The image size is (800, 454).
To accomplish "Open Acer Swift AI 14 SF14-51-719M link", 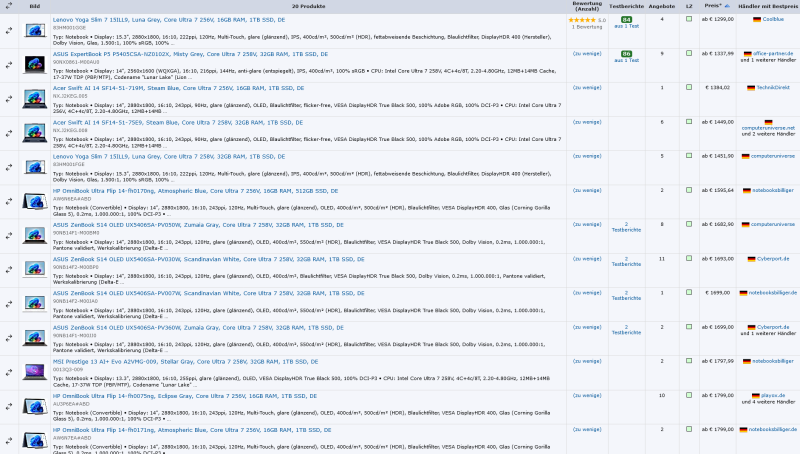I will click(x=178, y=88).
